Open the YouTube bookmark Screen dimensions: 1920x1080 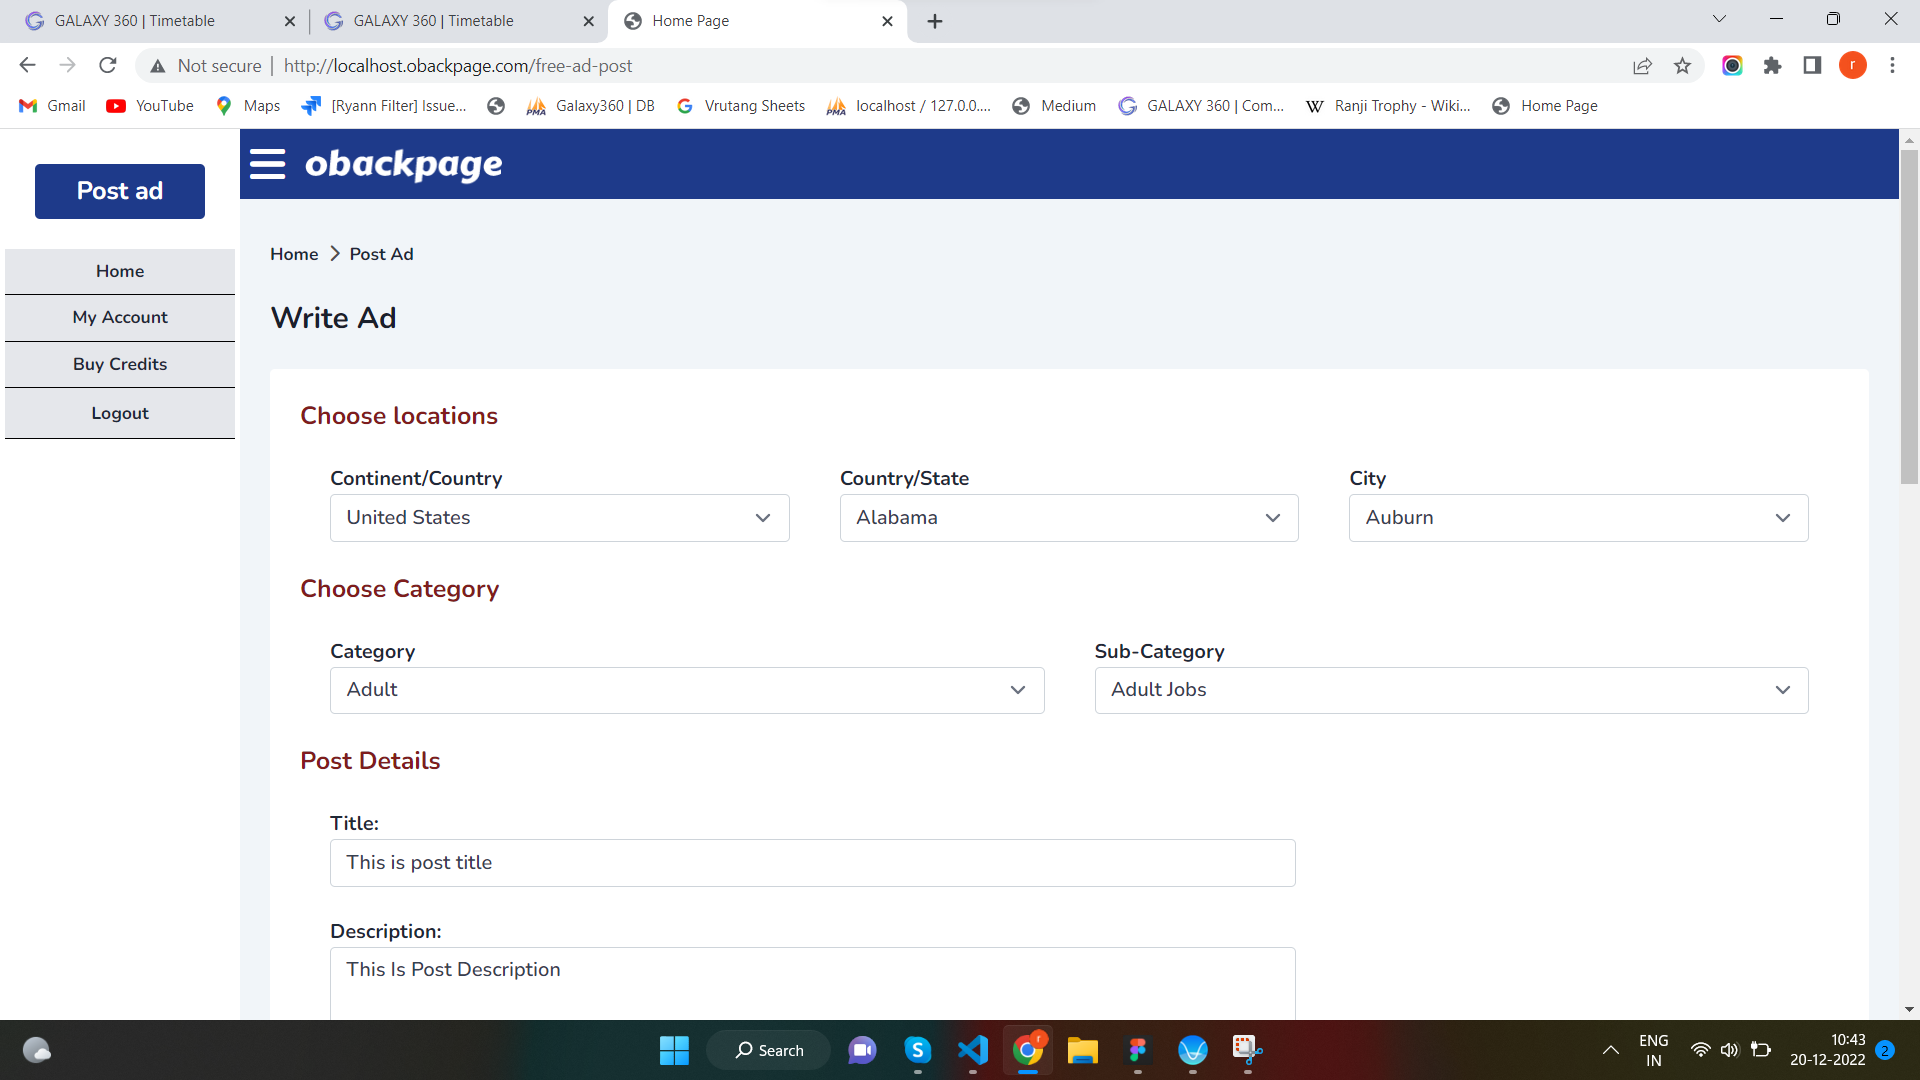tap(150, 106)
